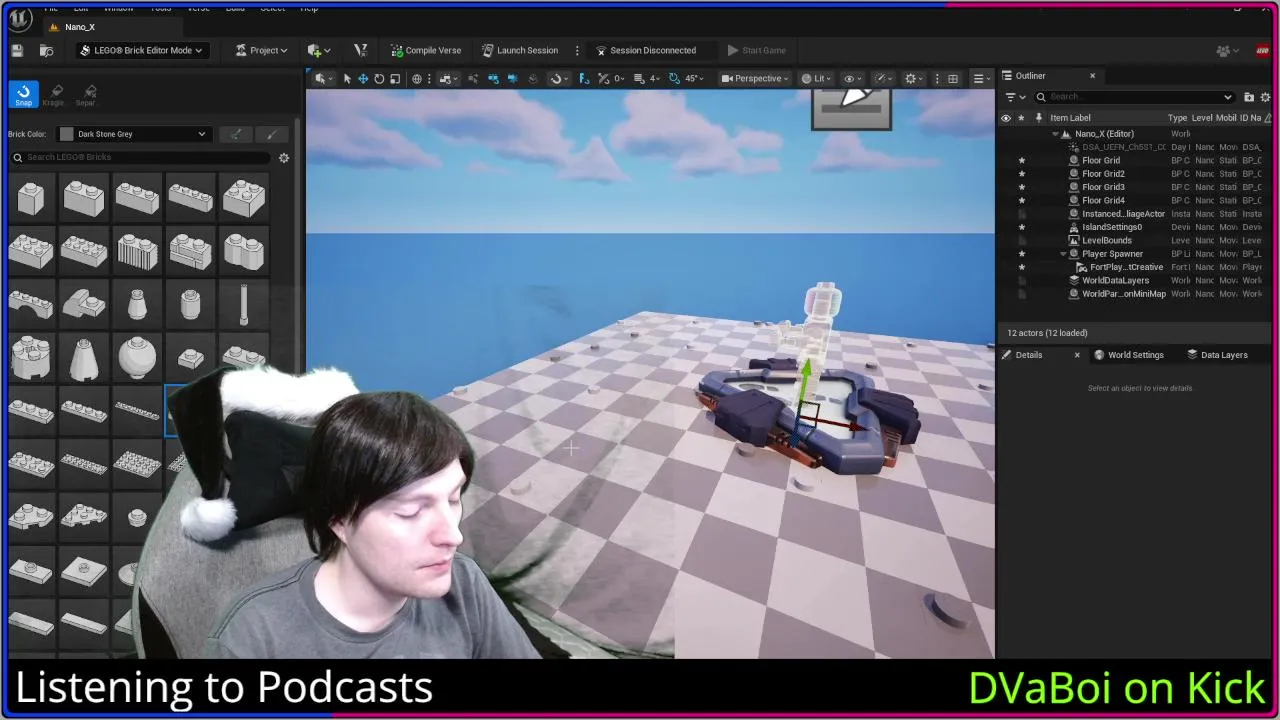
Task: Select LevelBounds in the Outliner
Action: [x=1107, y=240]
